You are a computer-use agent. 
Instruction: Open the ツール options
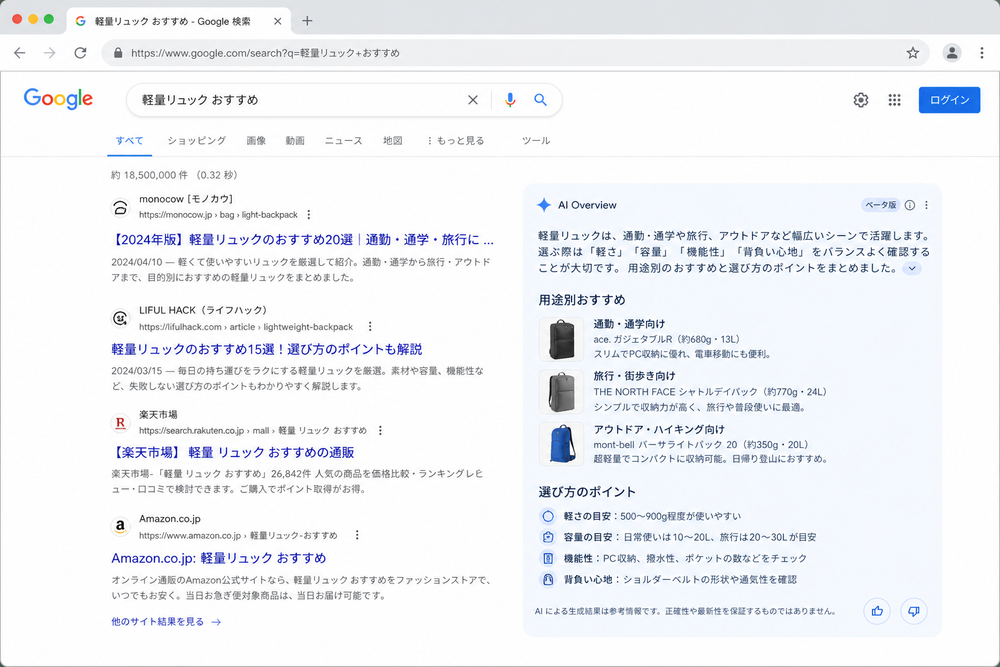[536, 140]
